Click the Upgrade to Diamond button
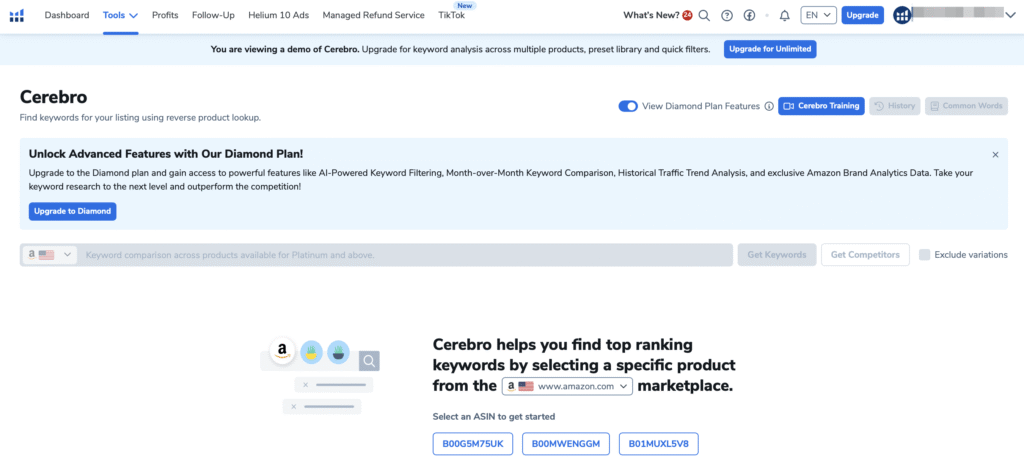 click(x=73, y=211)
